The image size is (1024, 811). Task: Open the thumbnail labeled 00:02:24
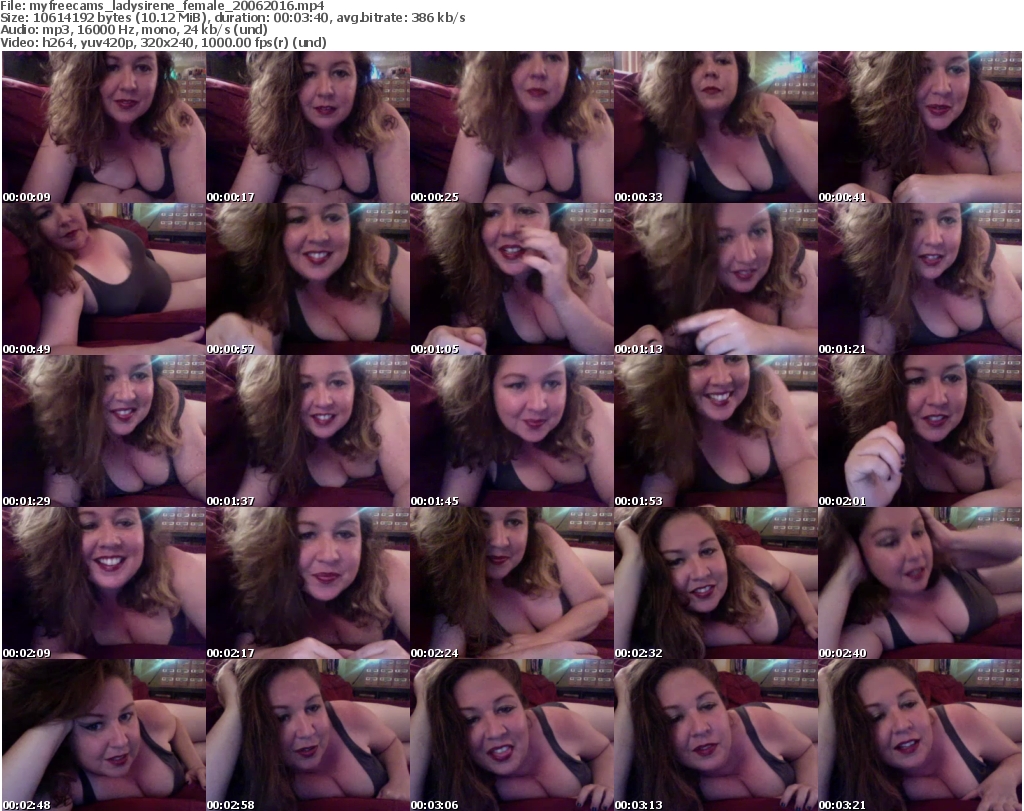point(512,583)
